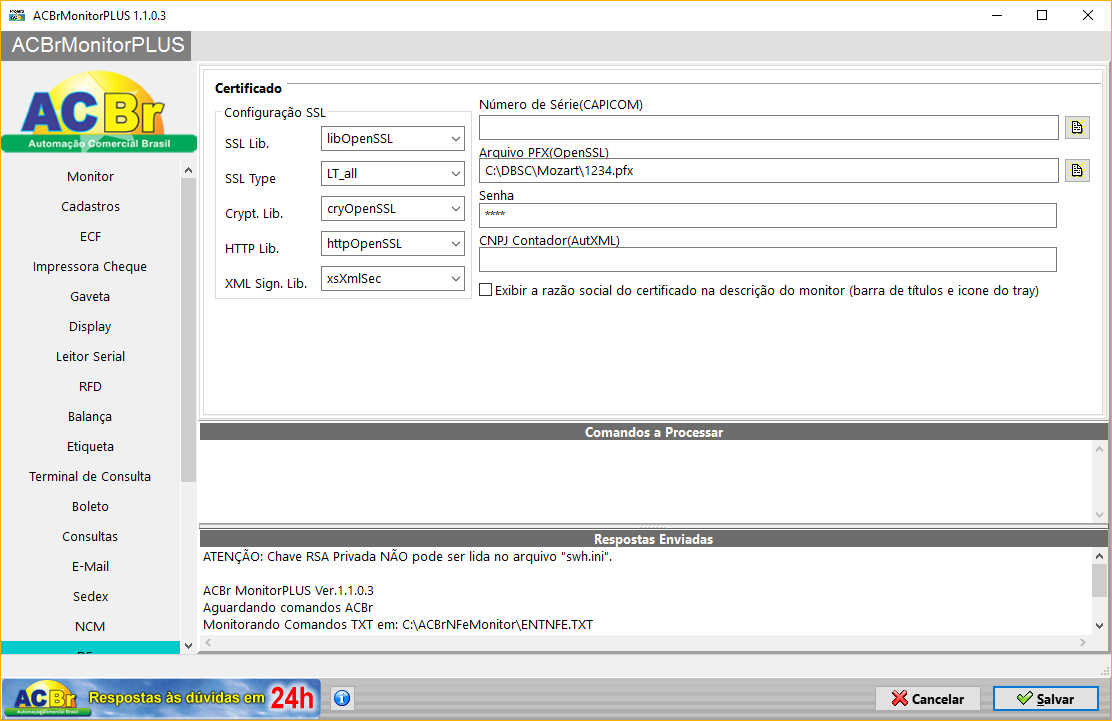This screenshot has height=721, width=1112.
Task: Click Comandos a Processar scroll down arrow
Action: (1099, 515)
